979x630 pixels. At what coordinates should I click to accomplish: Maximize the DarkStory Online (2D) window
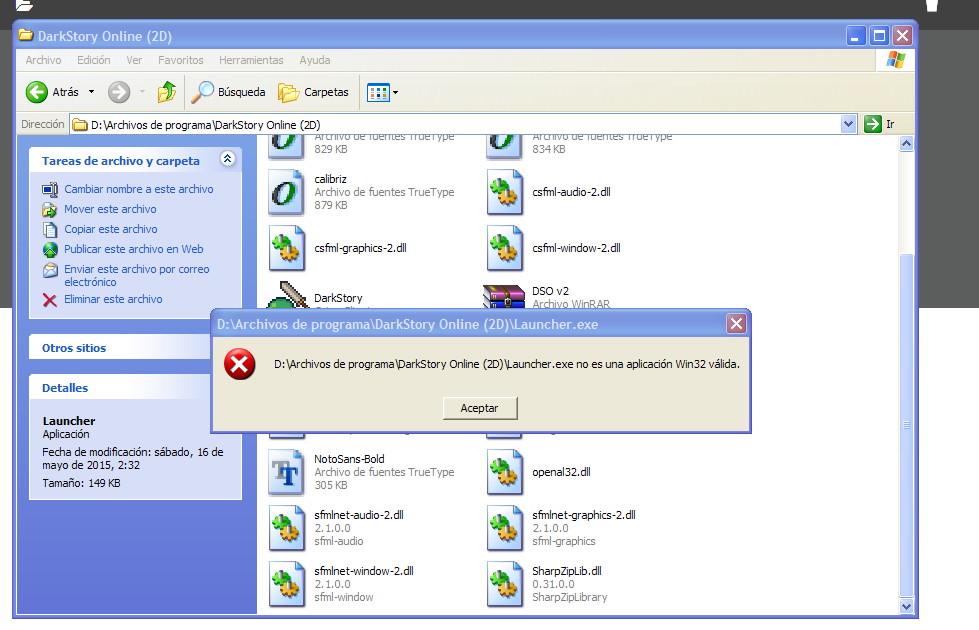tap(879, 36)
